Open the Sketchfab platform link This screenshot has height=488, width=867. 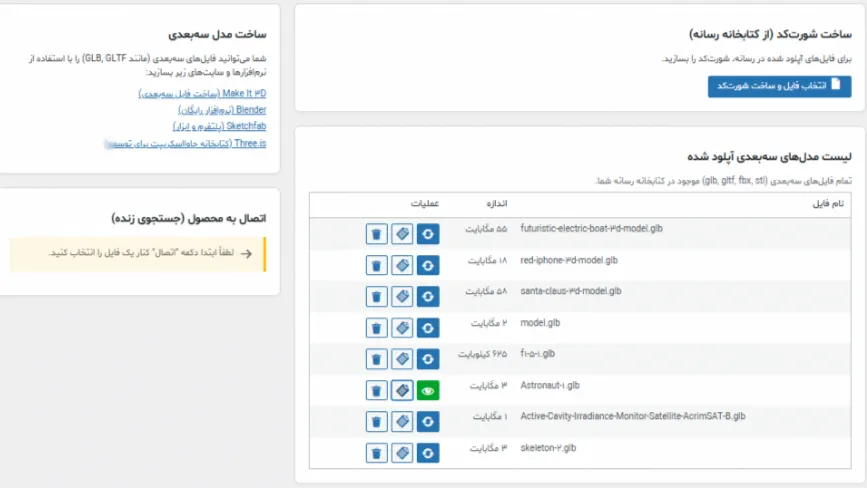coord(219,127)
